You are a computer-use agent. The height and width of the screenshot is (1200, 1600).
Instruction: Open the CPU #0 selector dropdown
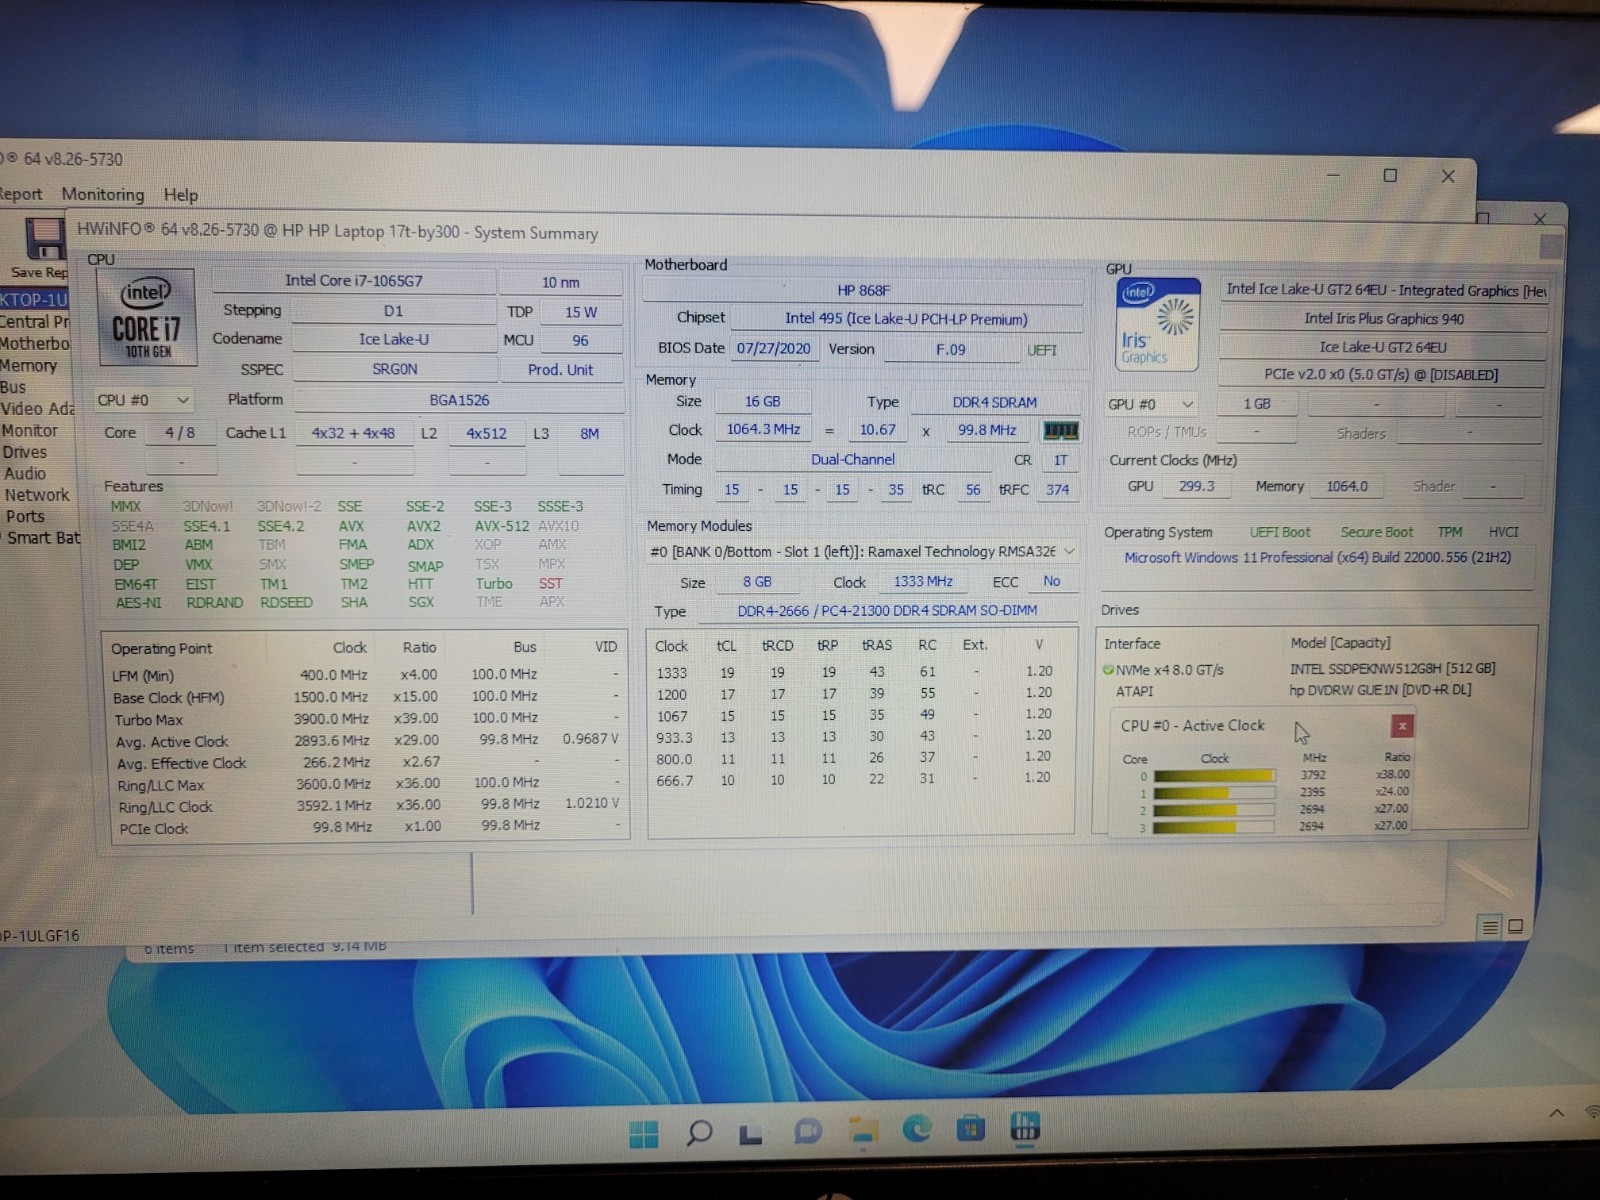(143, 400)
